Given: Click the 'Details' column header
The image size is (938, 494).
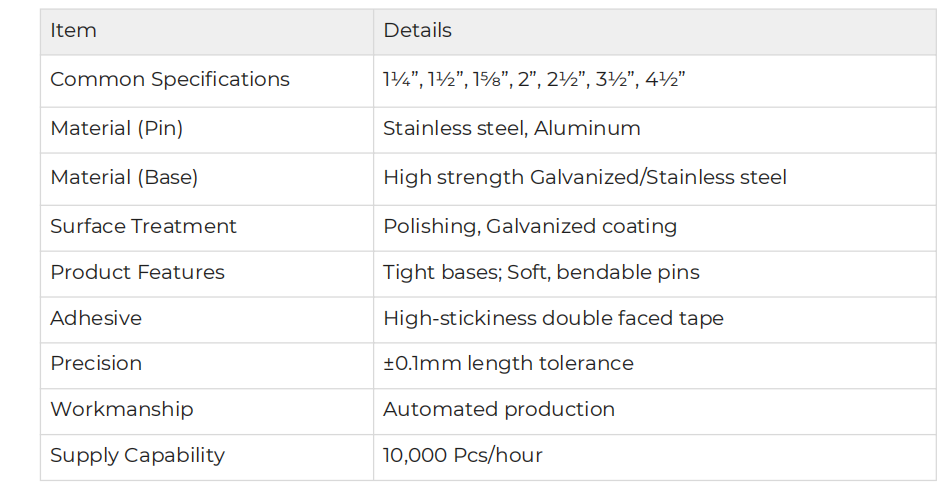Looking at the screenshot, I should (x=418, y=31).
